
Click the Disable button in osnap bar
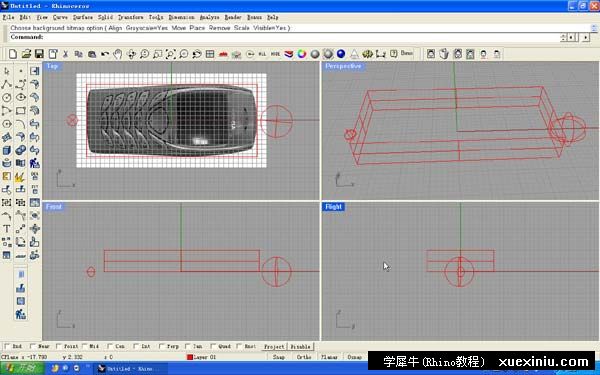click(300, 347)
